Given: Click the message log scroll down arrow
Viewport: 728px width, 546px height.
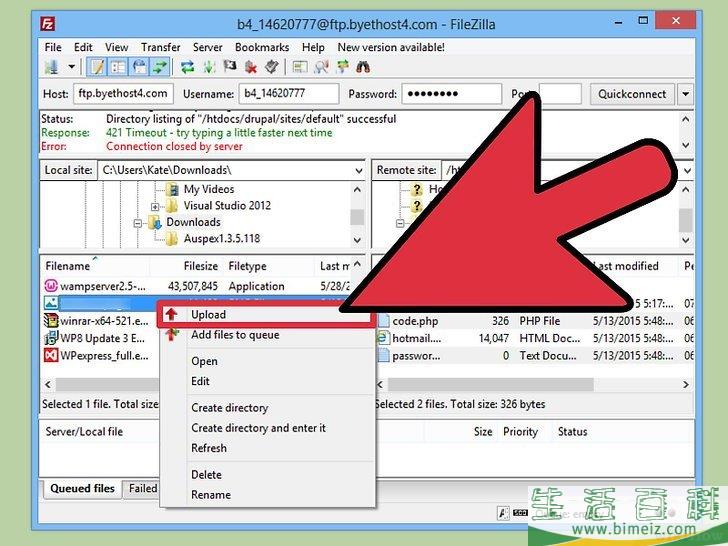Looking at the screenshot, I should (686, 145).
